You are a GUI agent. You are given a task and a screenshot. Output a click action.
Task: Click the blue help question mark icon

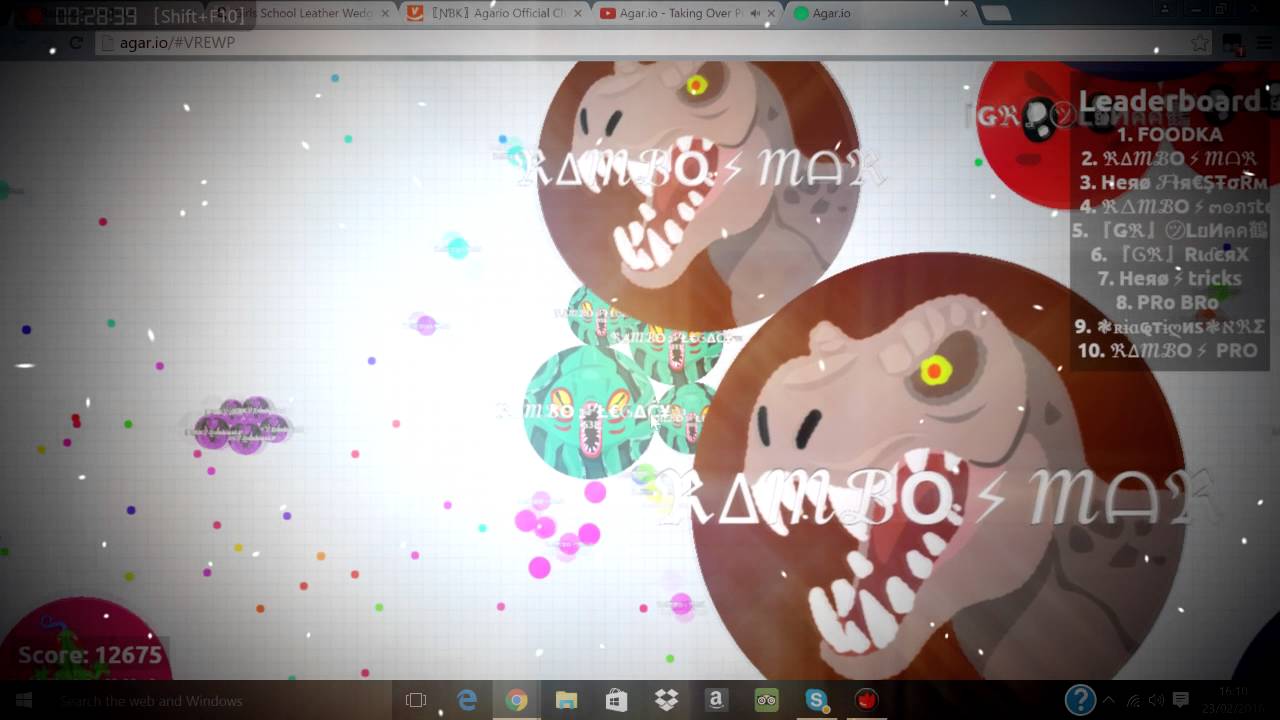pos(1080,699)
